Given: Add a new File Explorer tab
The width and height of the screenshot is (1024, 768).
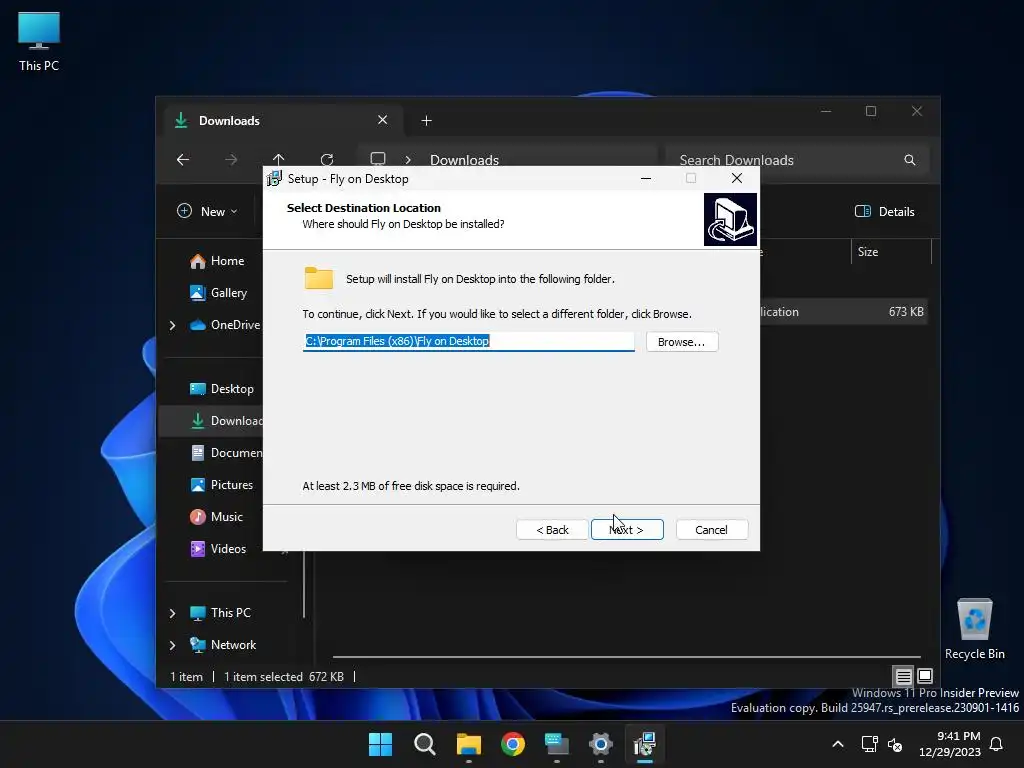Looking at the screenshot, I should coord(426,121).
